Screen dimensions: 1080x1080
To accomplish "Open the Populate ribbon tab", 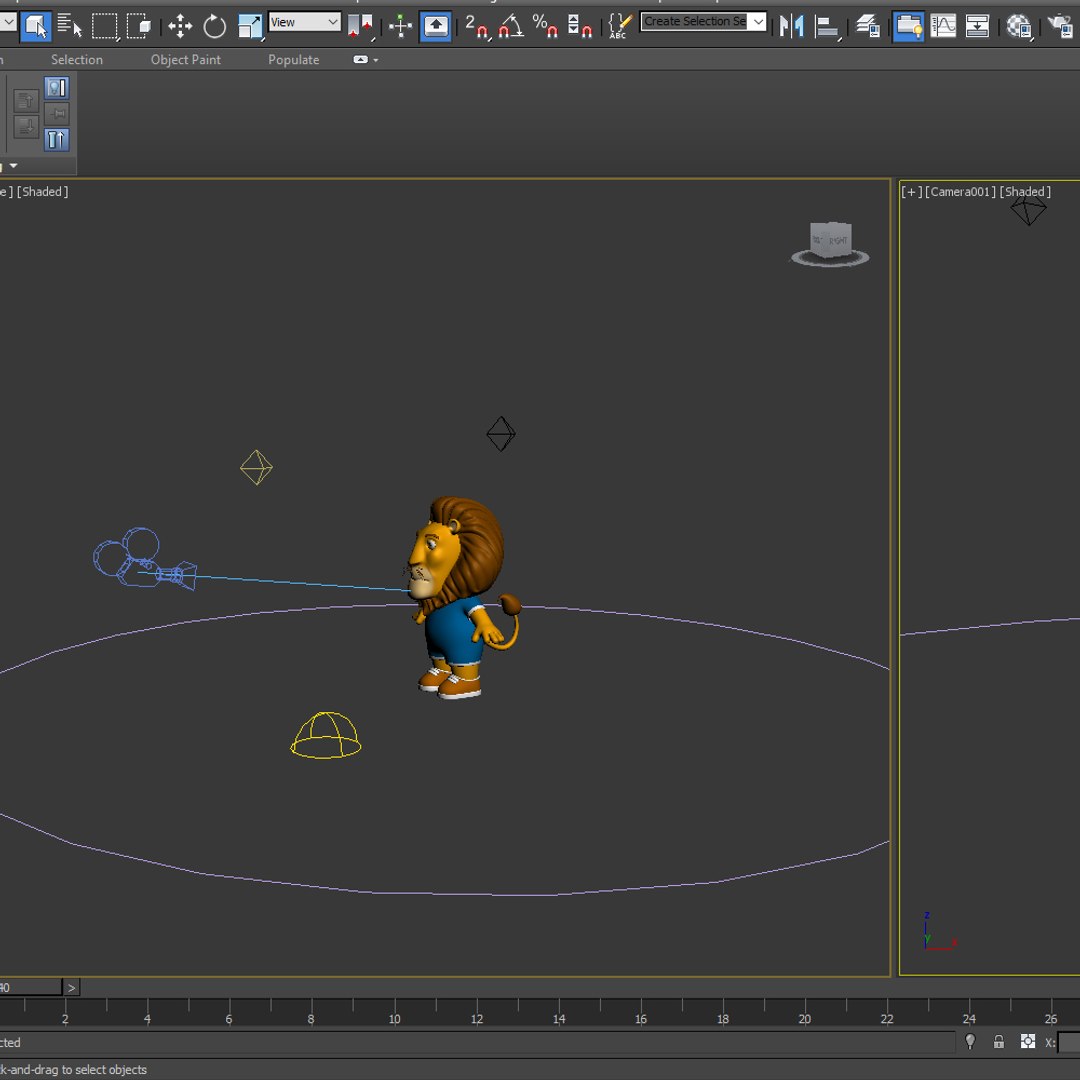I will 293,60.
